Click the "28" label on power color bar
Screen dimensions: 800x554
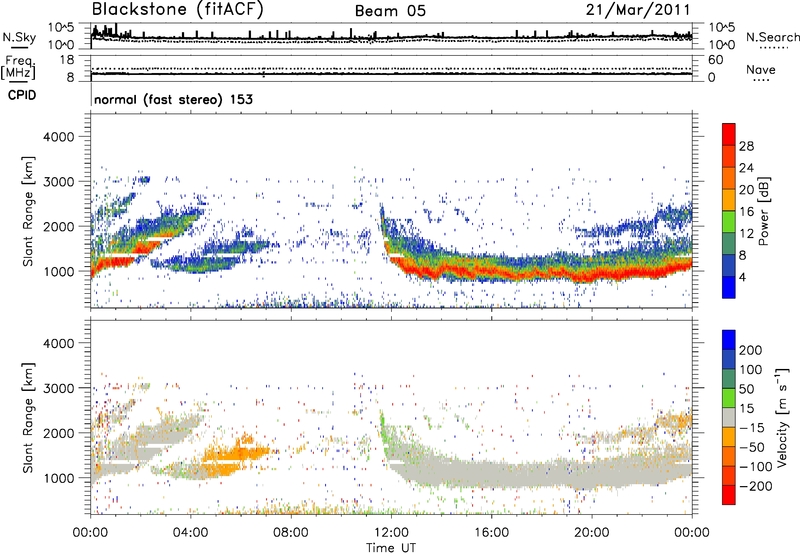pyautogui.click(x=746, y=146)
